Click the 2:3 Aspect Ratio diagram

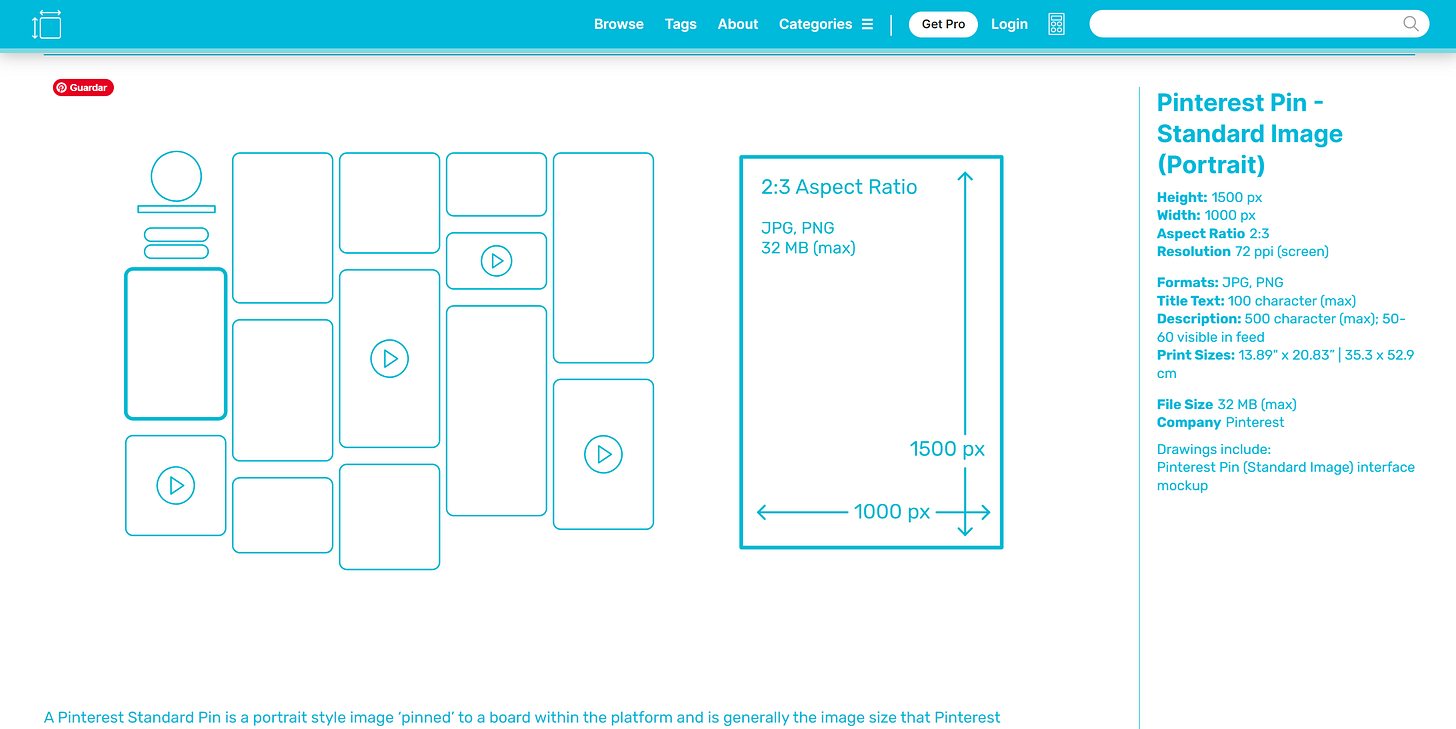(871, 352)
